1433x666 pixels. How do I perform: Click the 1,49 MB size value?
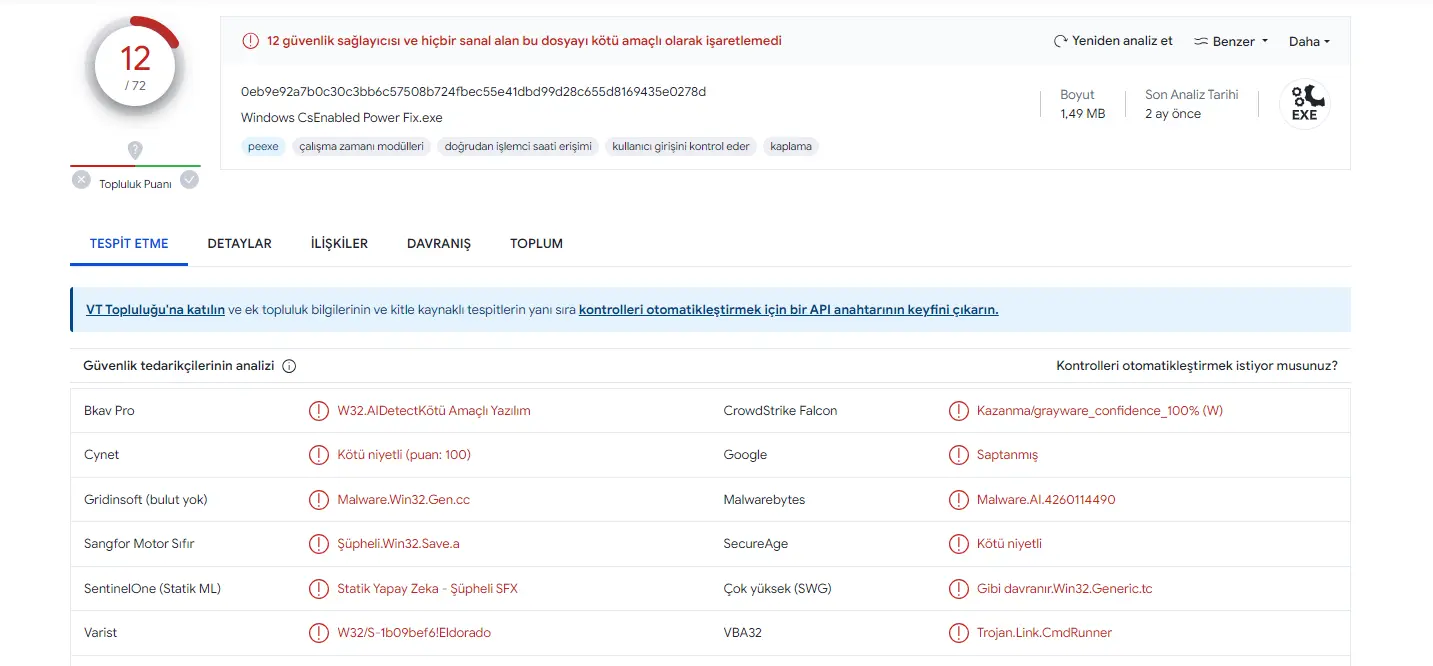[x=1083, y=114]
